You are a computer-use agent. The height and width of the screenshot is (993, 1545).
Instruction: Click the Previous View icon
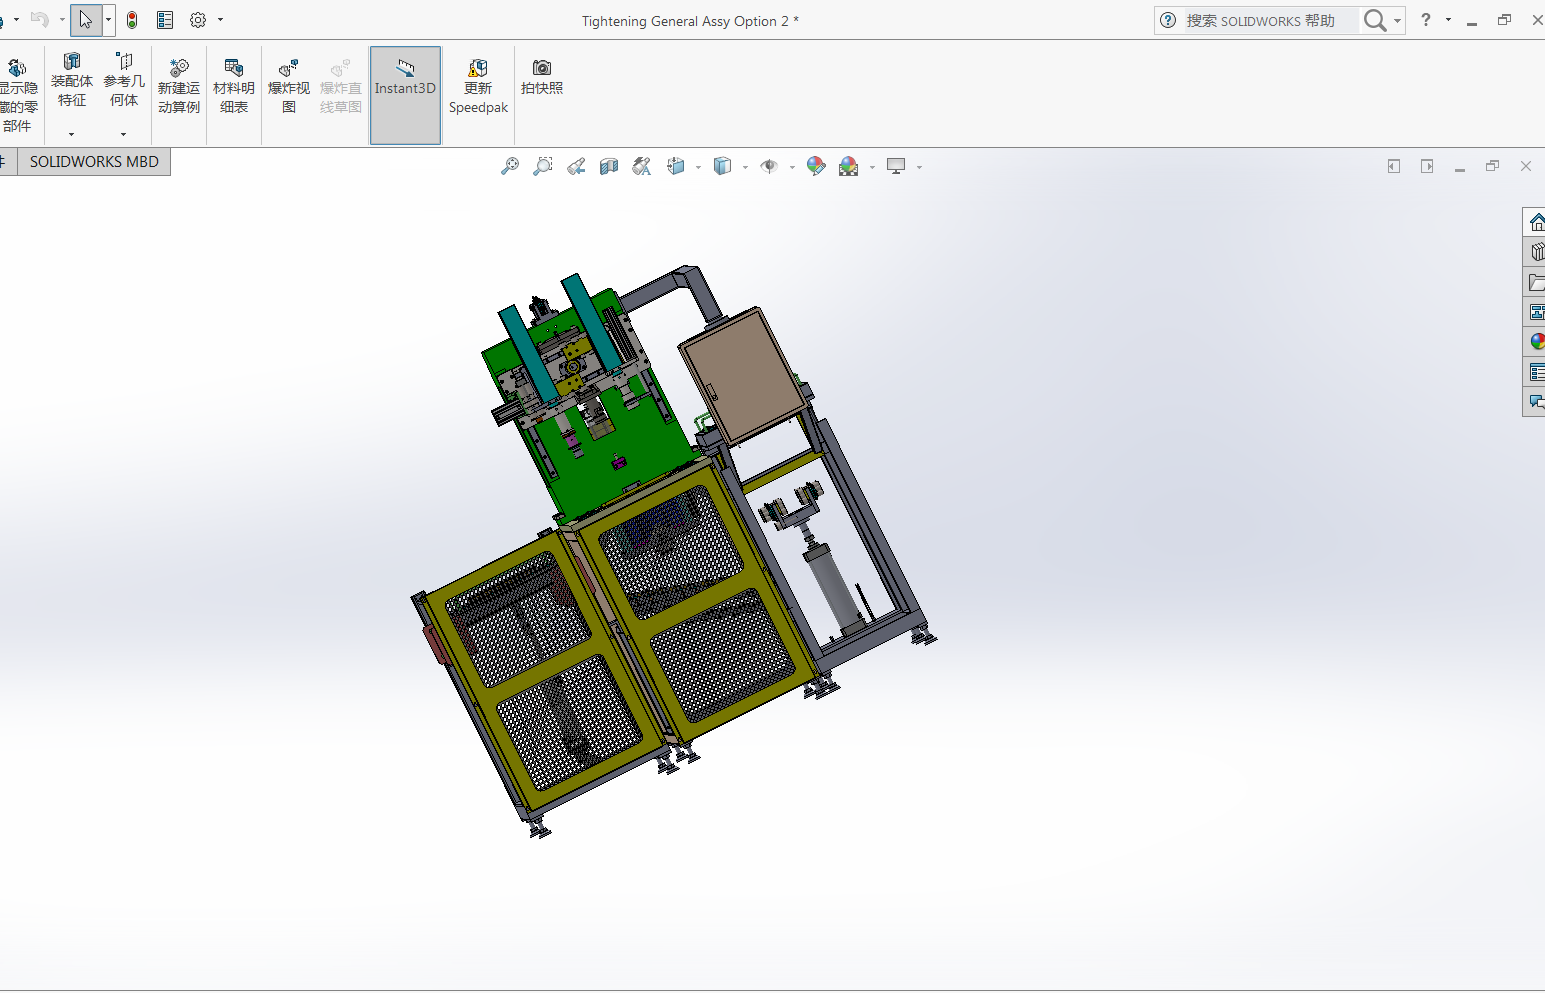click(x=576, y=167)
